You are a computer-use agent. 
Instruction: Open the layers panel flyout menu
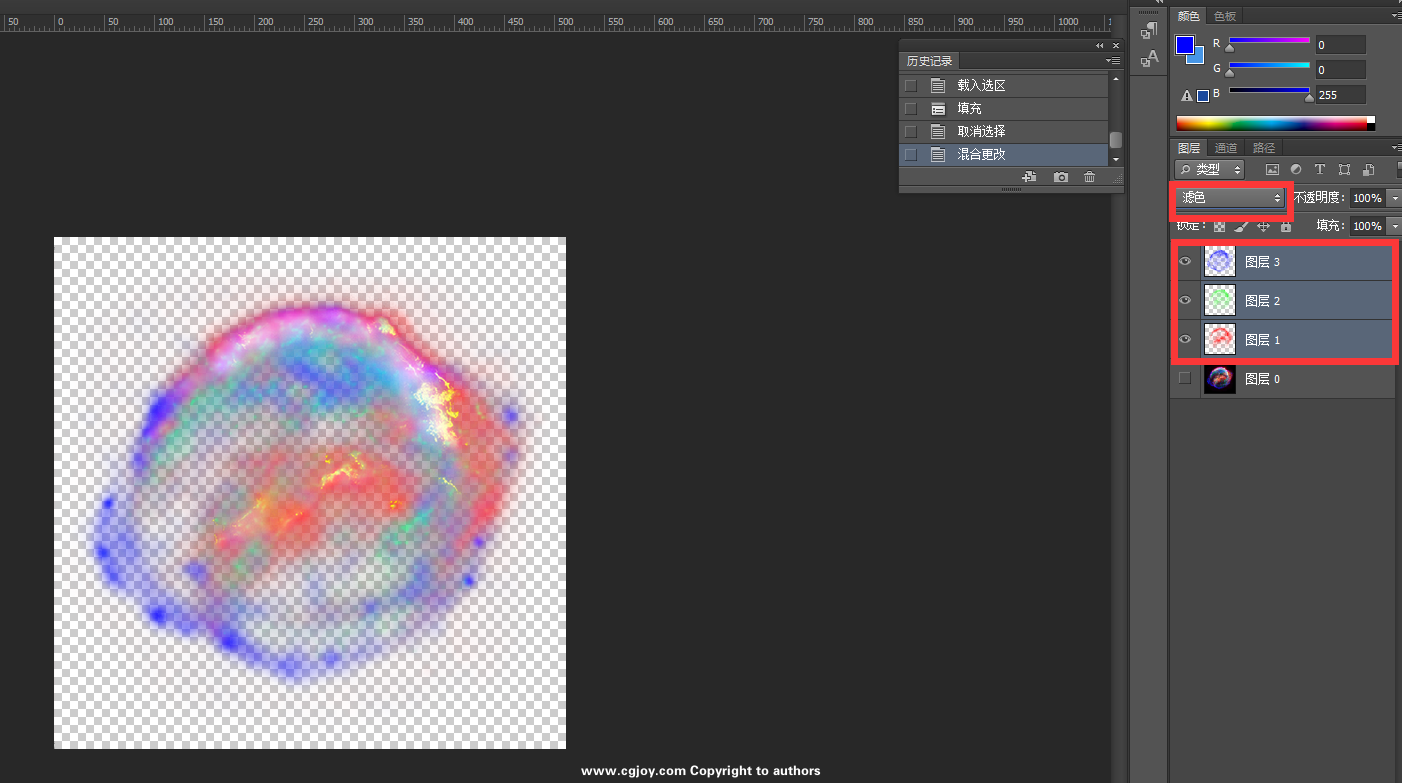click(1396, 148)
